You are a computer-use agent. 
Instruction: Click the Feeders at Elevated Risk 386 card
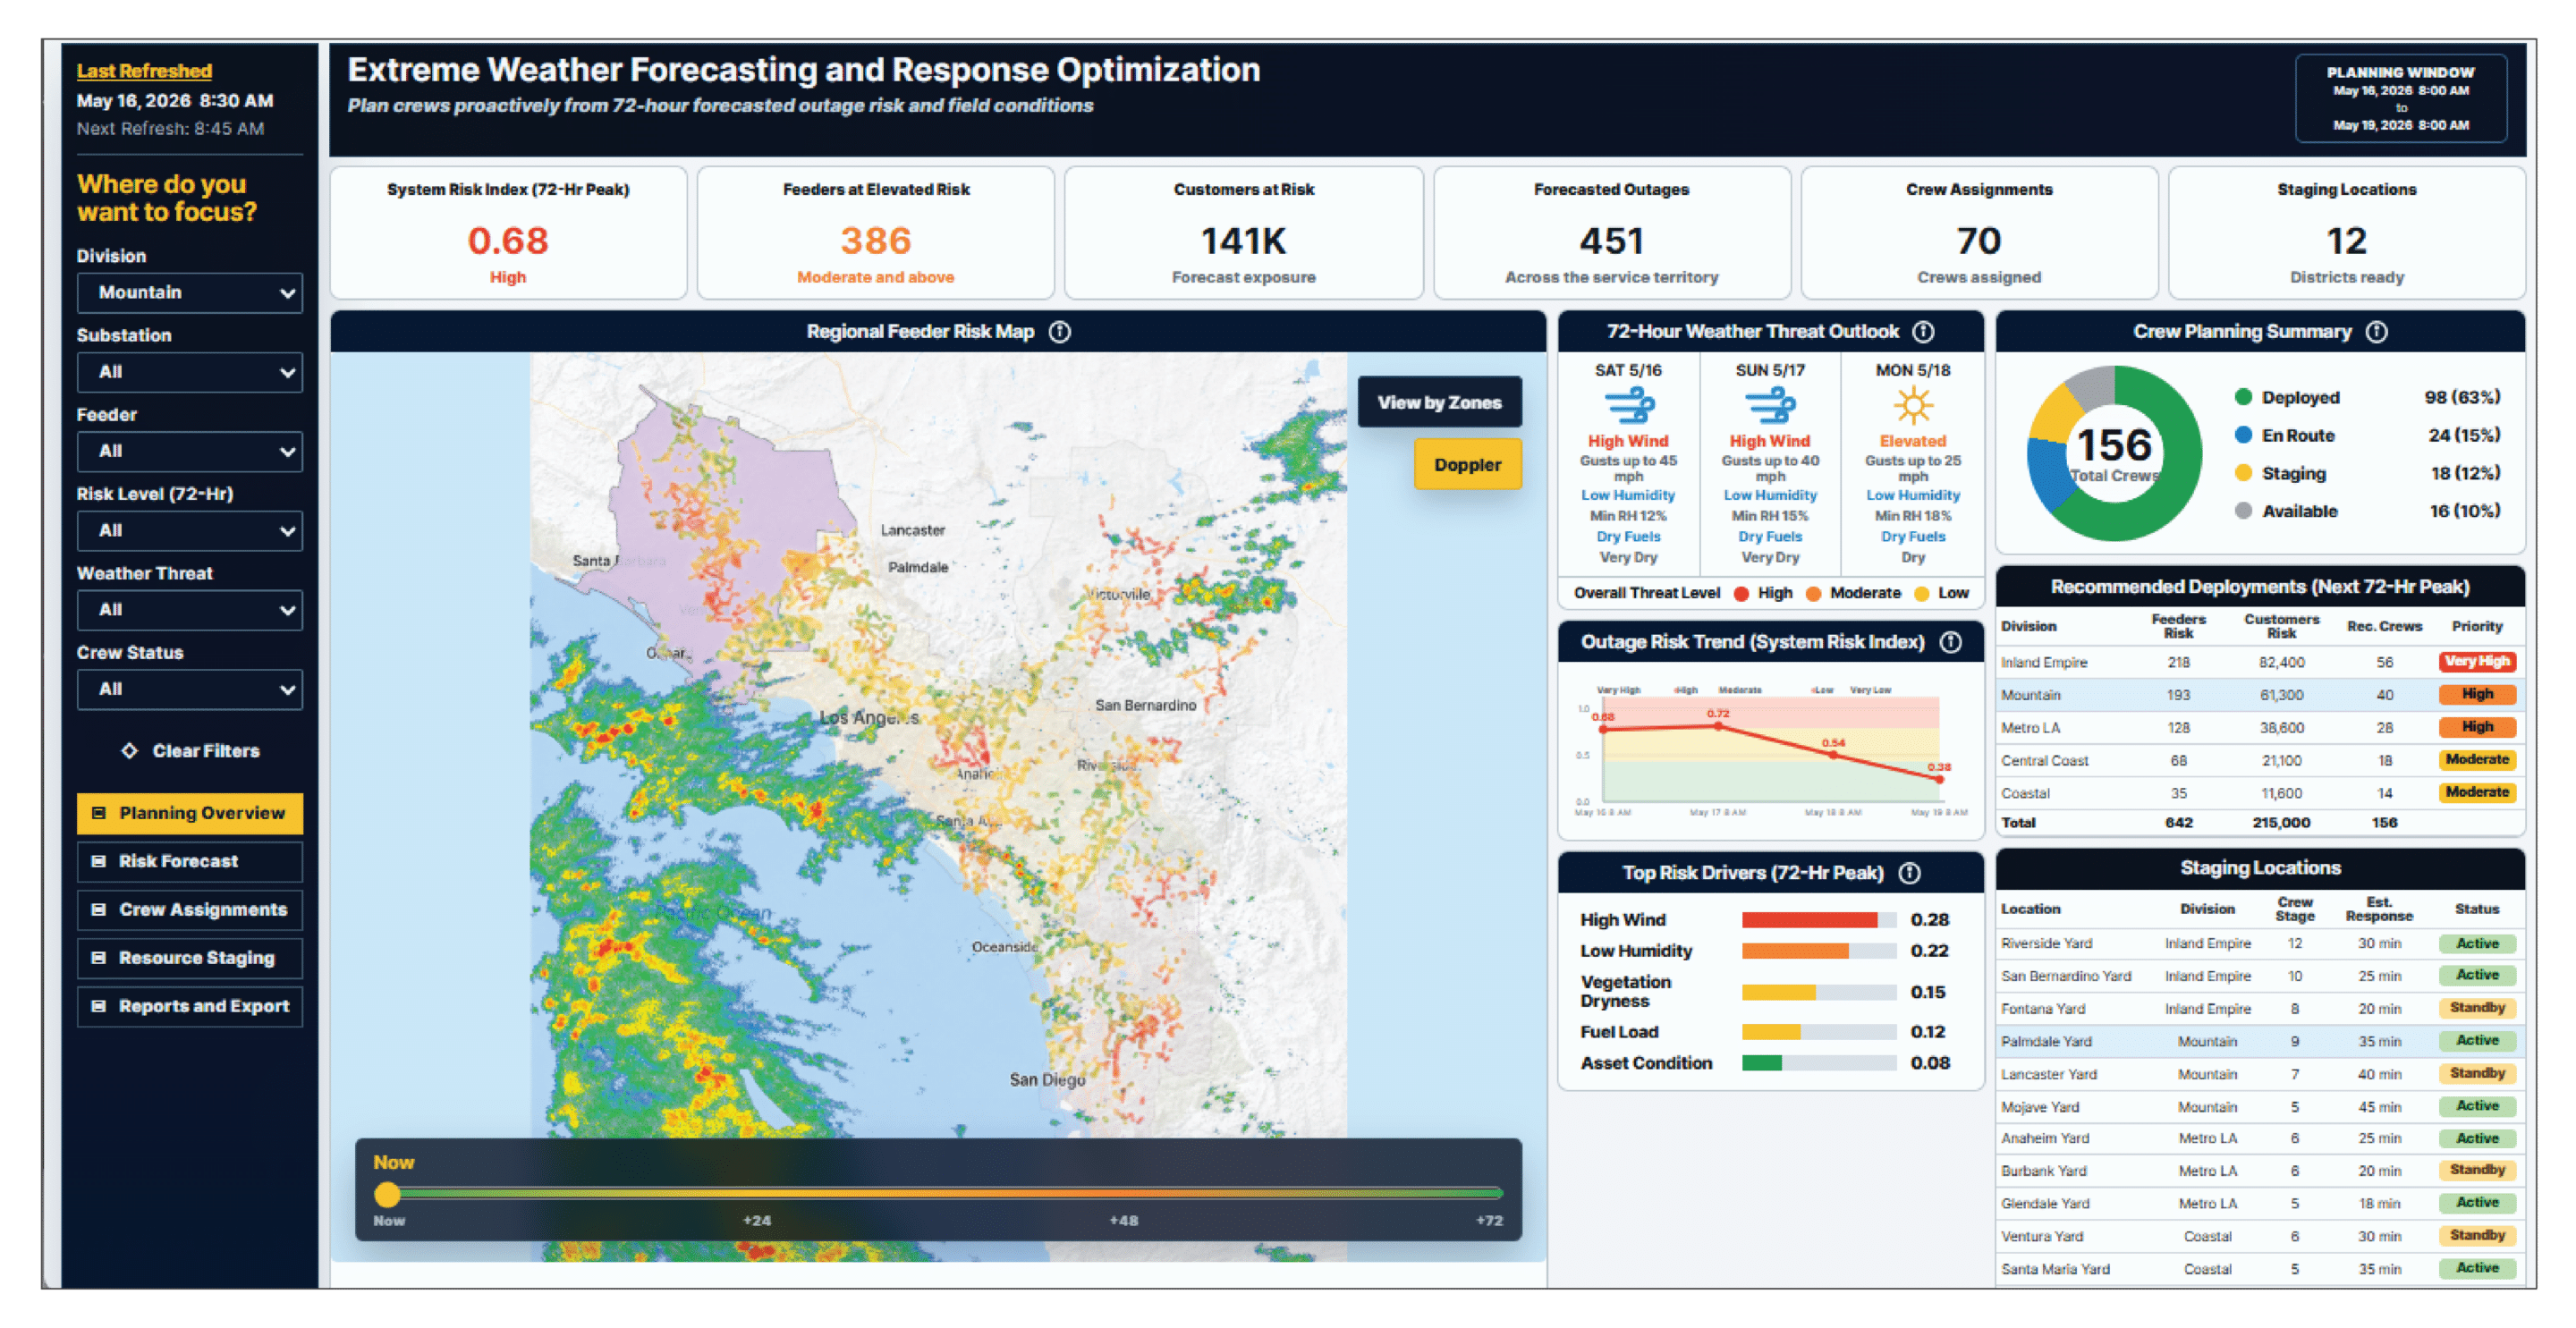tap(876, 233)
